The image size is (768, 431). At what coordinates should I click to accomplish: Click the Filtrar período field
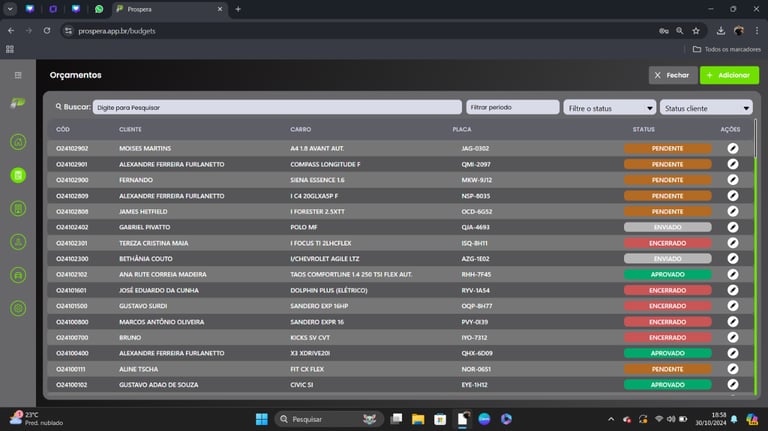[512, 107]
